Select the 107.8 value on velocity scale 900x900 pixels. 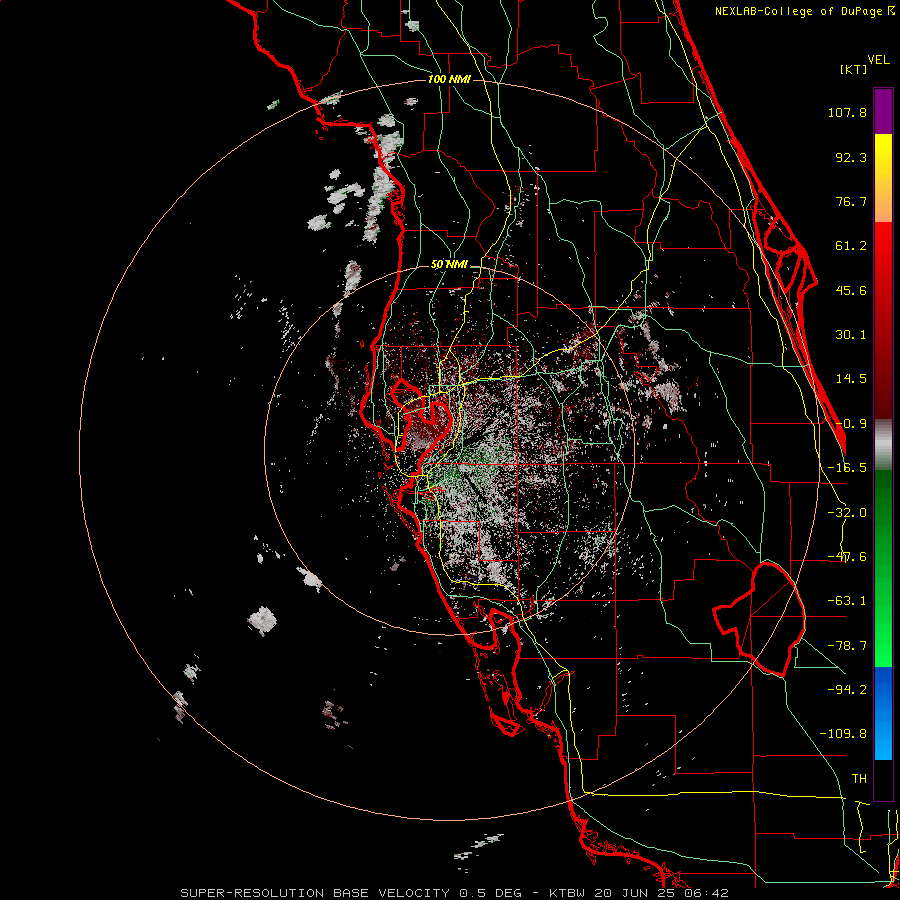click(x=847, y=112)
